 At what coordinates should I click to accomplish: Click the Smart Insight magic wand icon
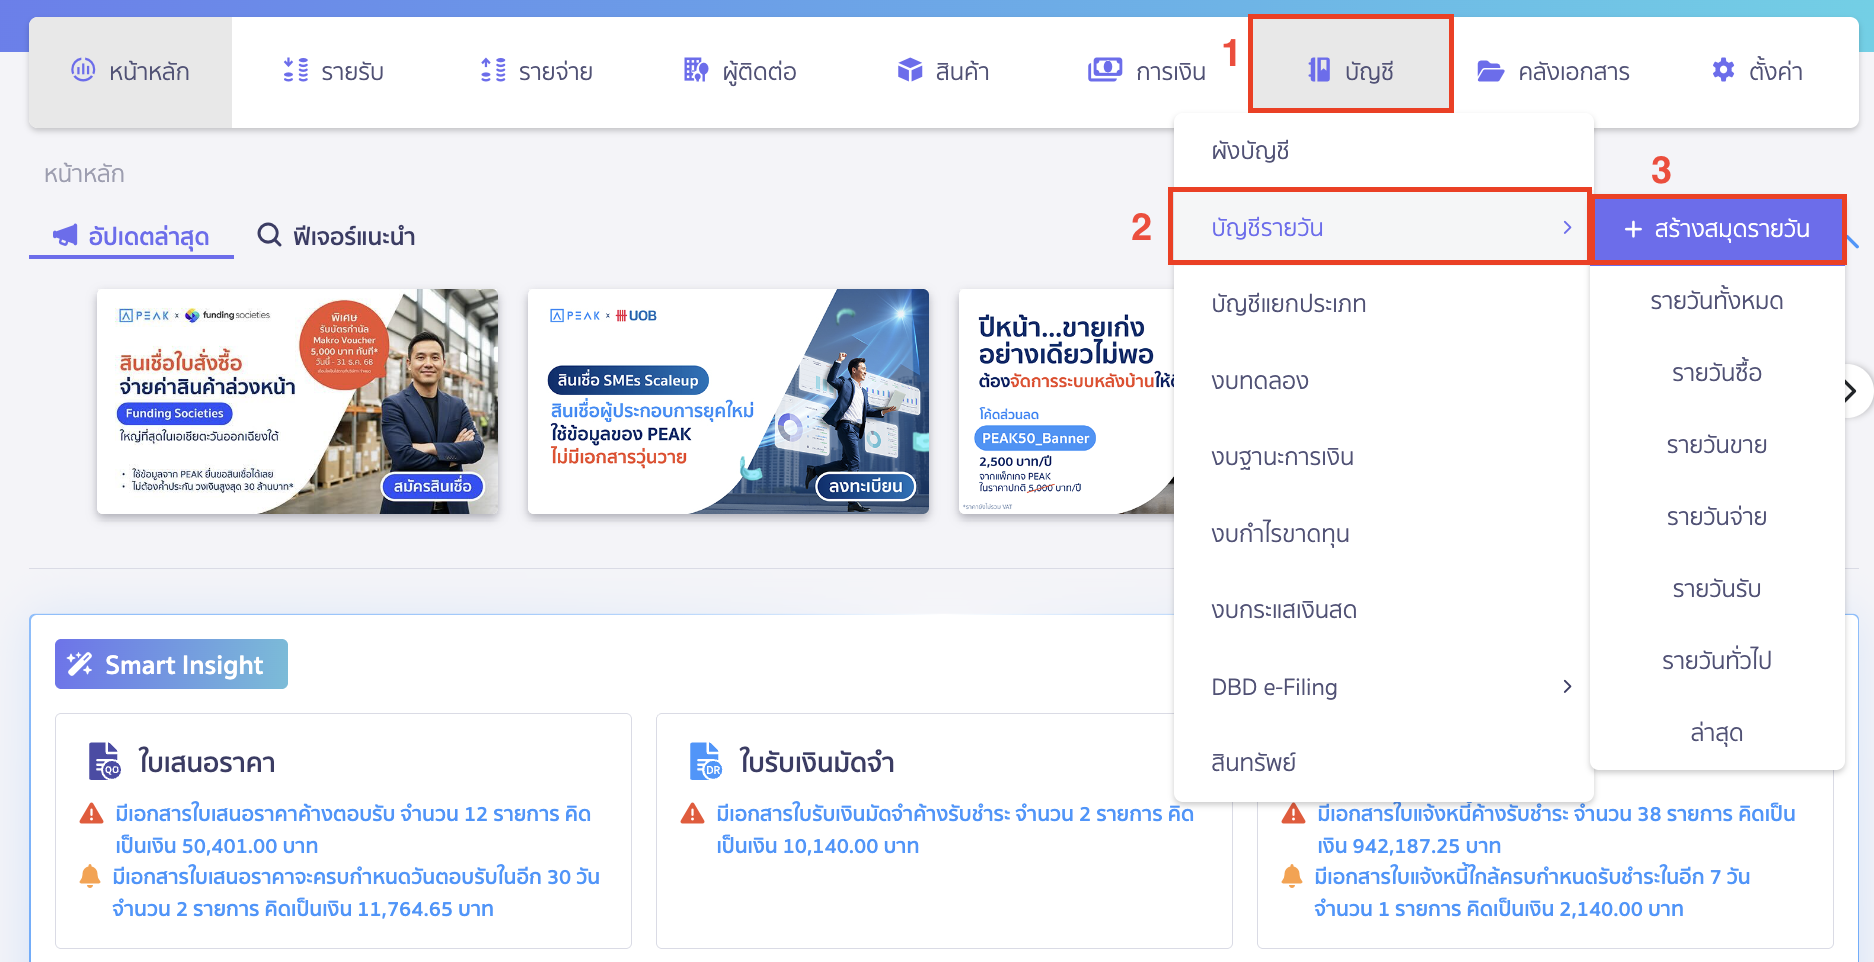tap(78, 663)
